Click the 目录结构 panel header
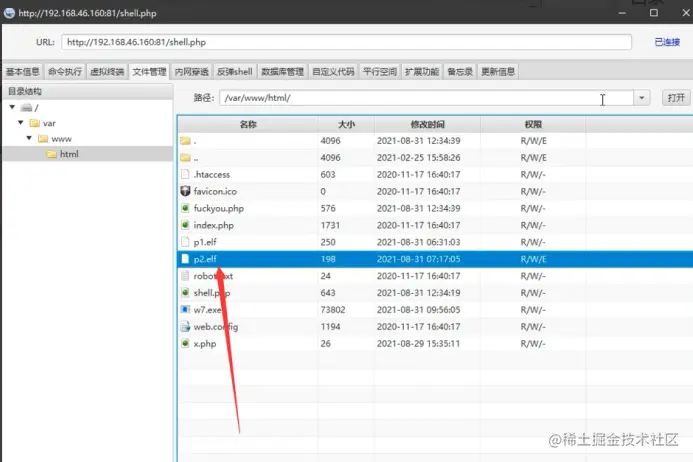693x462 pixels. click(x=88, y=92)
